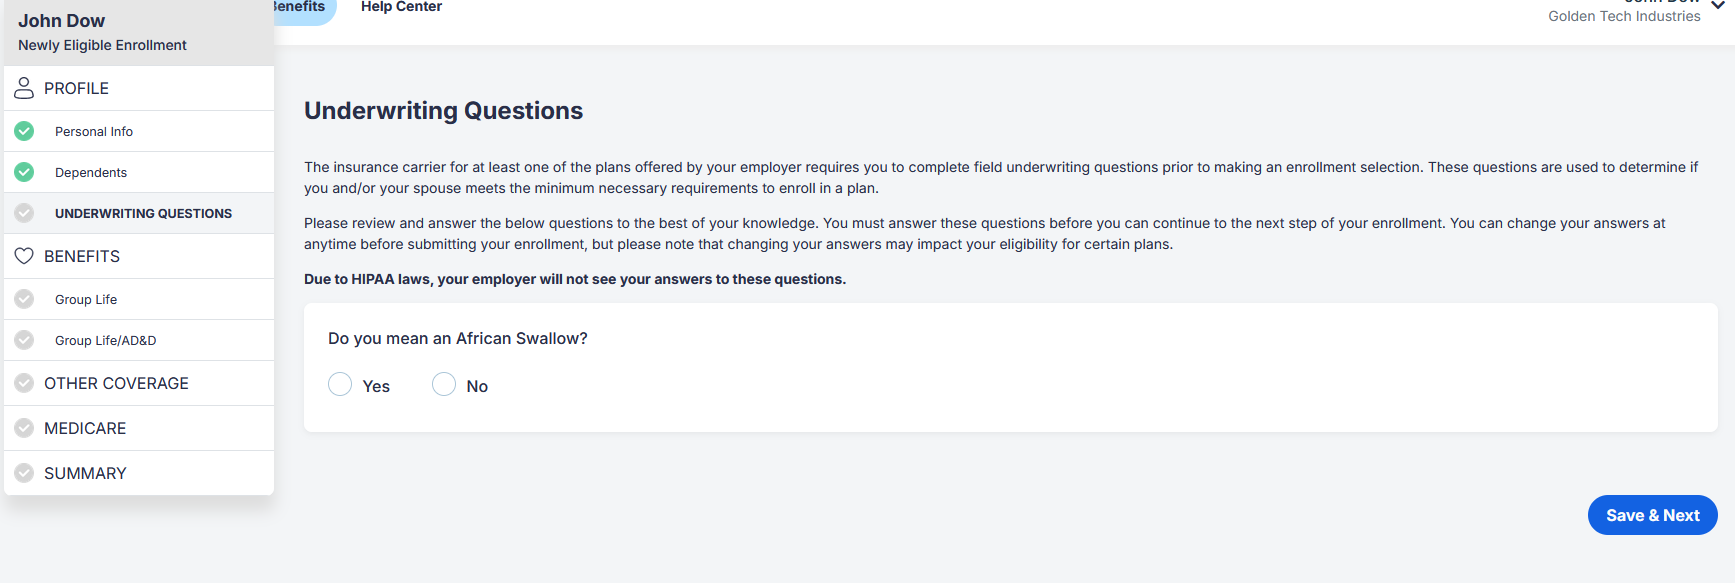Open Golden Tech Industries account menu
Viewport: 1735px width, 583px height.
click(x=1624, y=16)
